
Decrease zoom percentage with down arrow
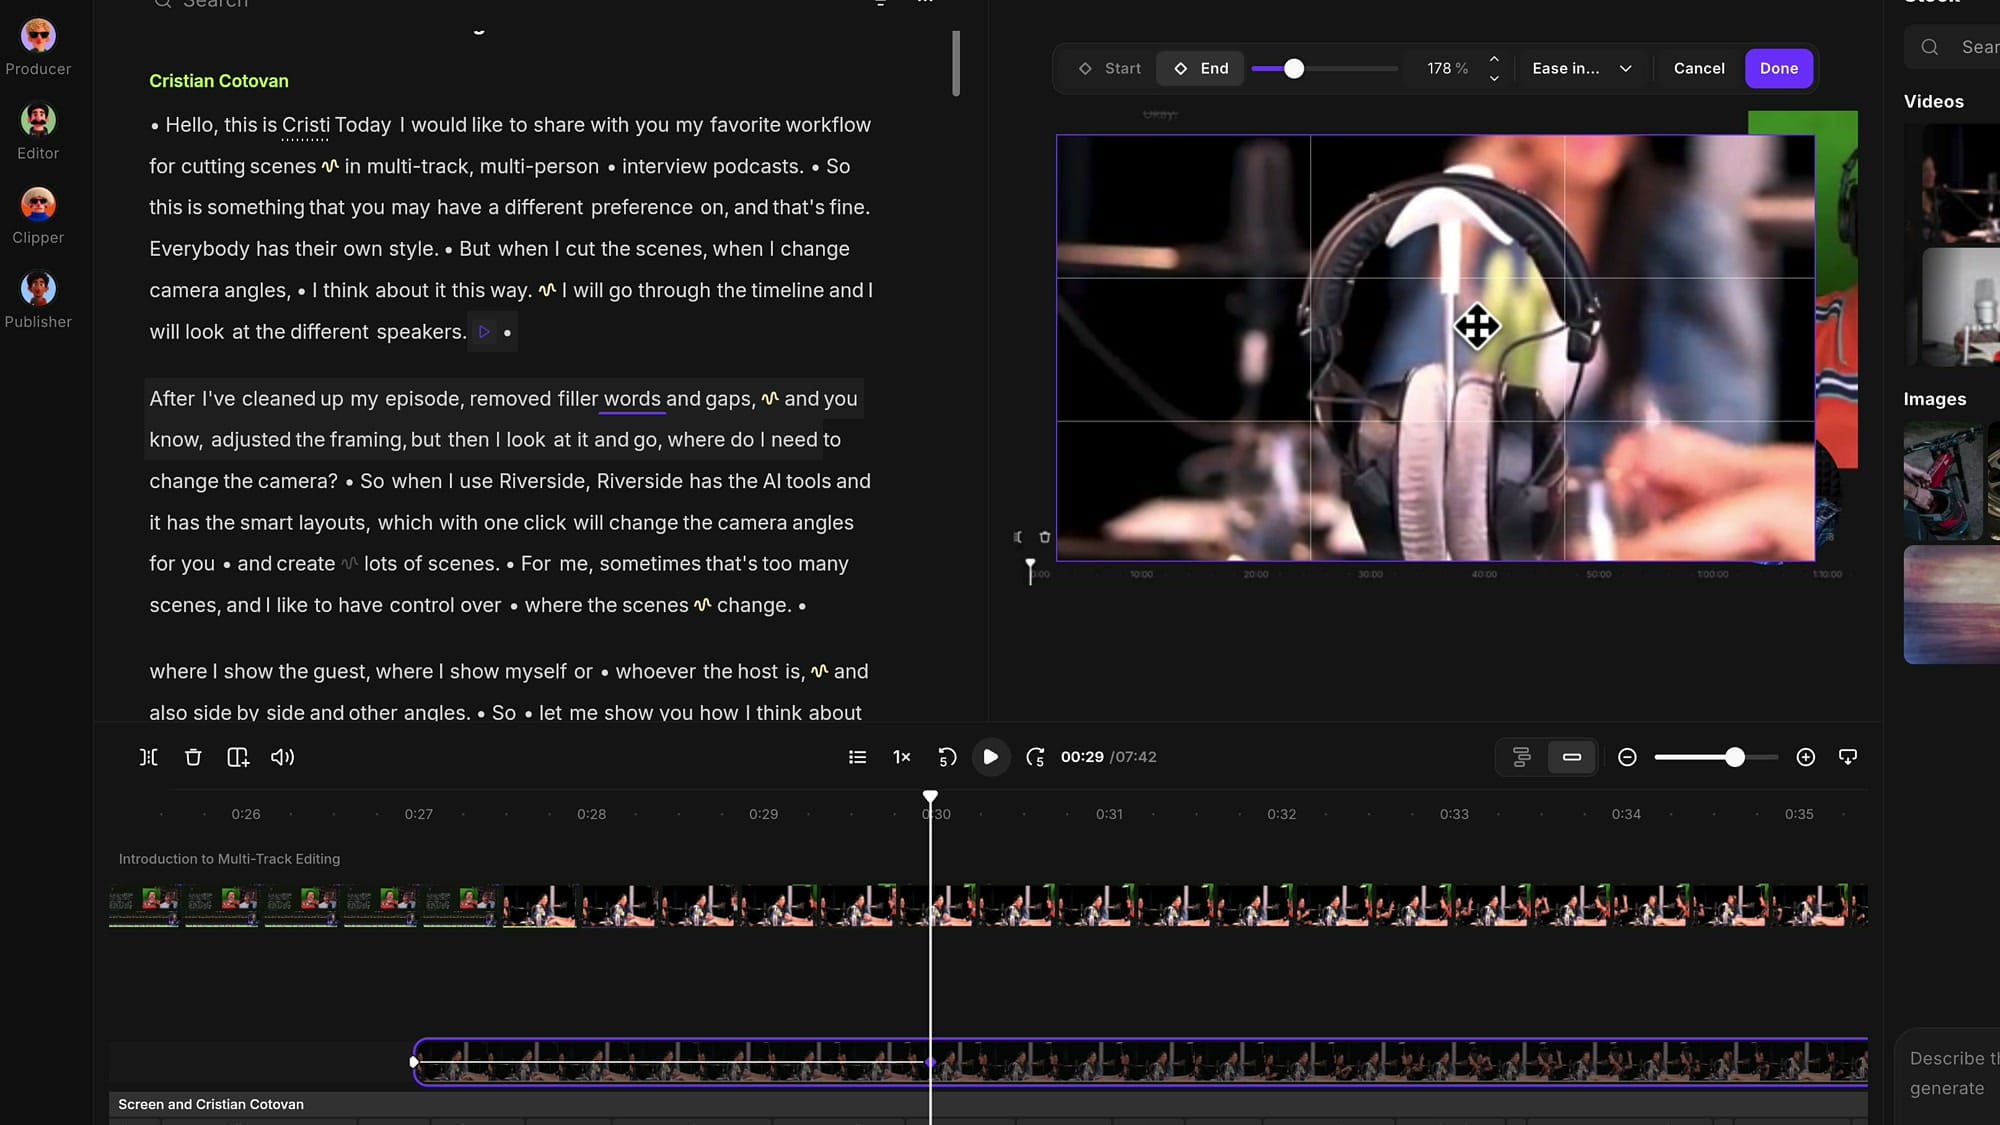pos(1494,78)
